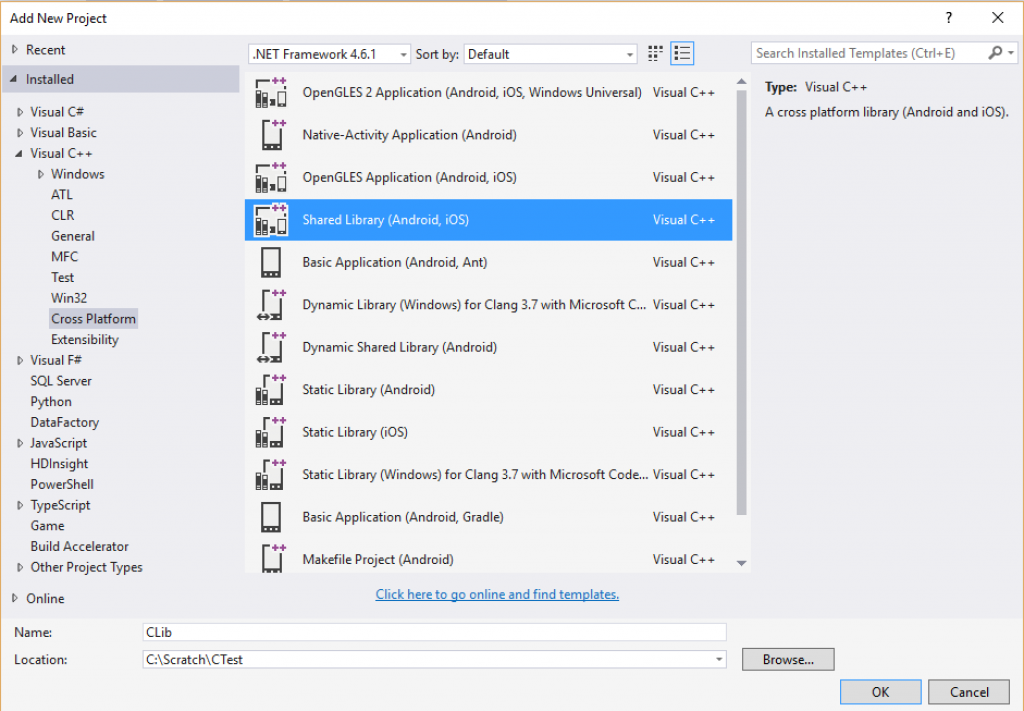This screenshot has height=711, width=1024.
Task: Expand the Other Project Types node
Action: pos(19,567)
